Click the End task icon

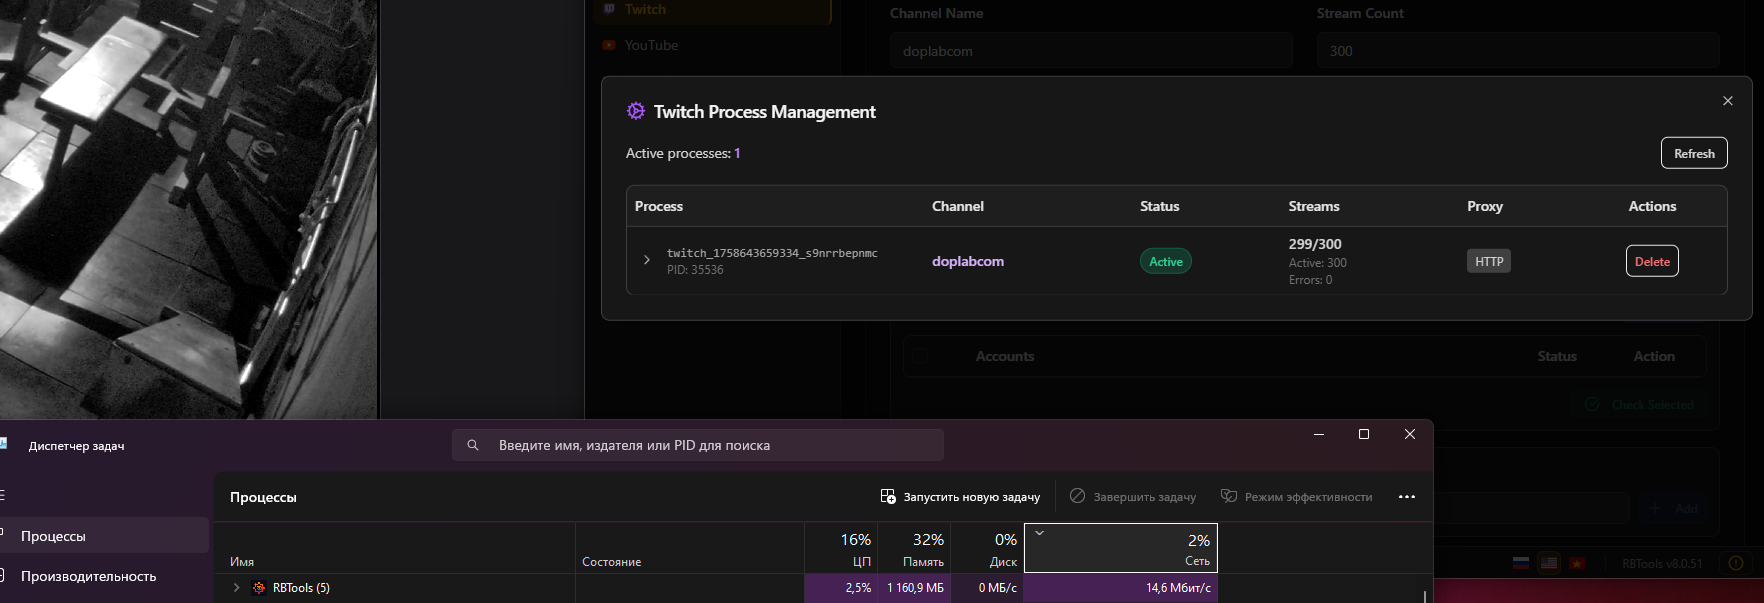(x=1077, y=497)
